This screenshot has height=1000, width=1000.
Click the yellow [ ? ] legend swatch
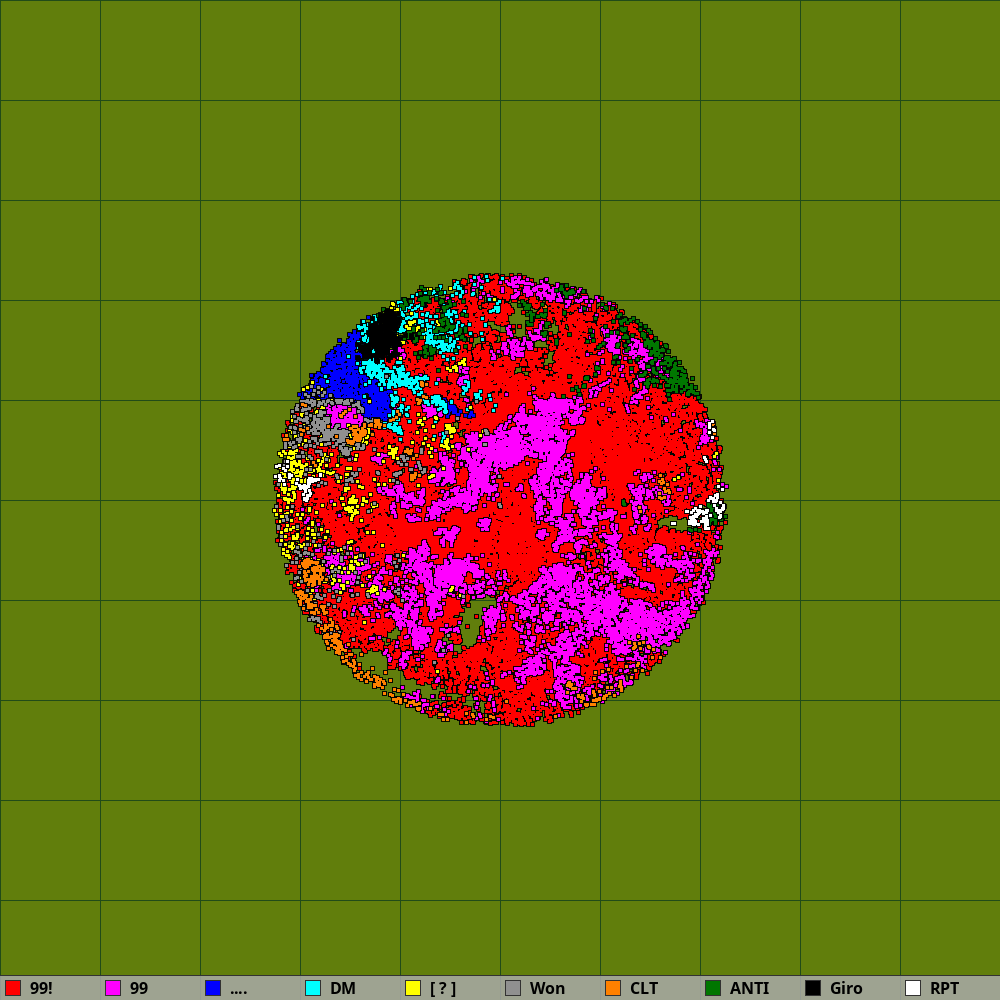click(413, 988)
